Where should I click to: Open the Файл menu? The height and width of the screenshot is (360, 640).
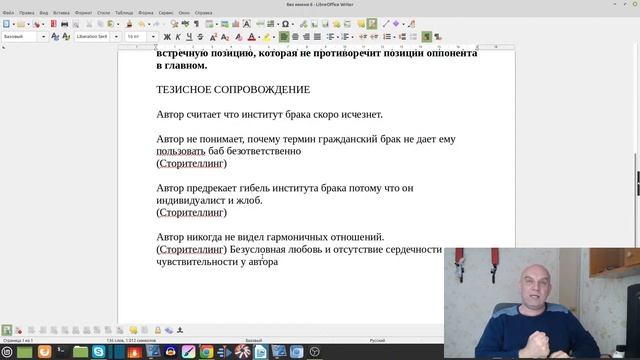8,13
